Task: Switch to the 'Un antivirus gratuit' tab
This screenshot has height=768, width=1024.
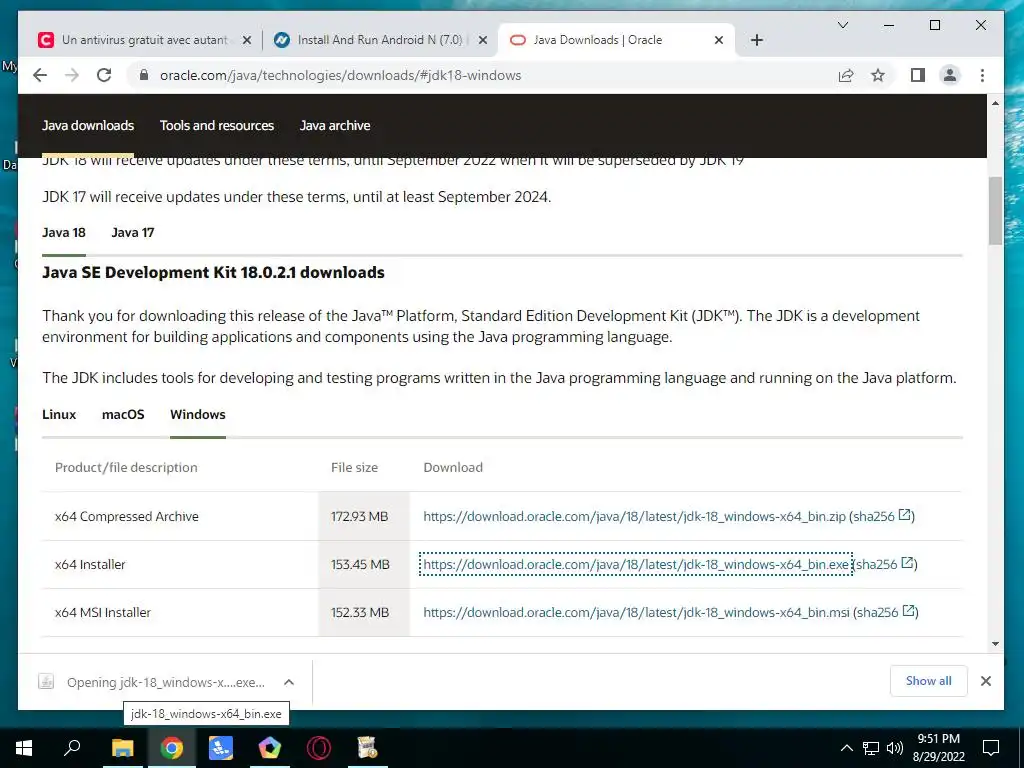Action: [144, 40]
